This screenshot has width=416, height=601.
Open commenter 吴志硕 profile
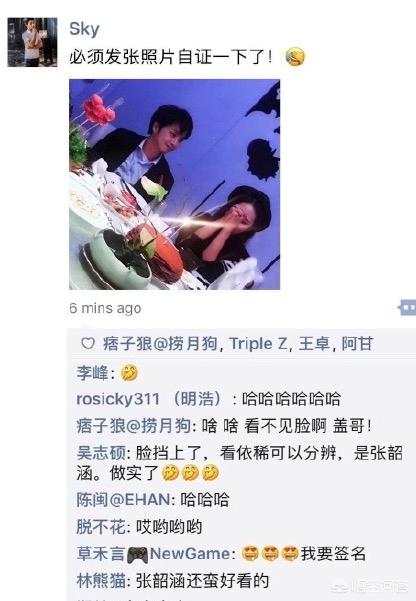100,453
